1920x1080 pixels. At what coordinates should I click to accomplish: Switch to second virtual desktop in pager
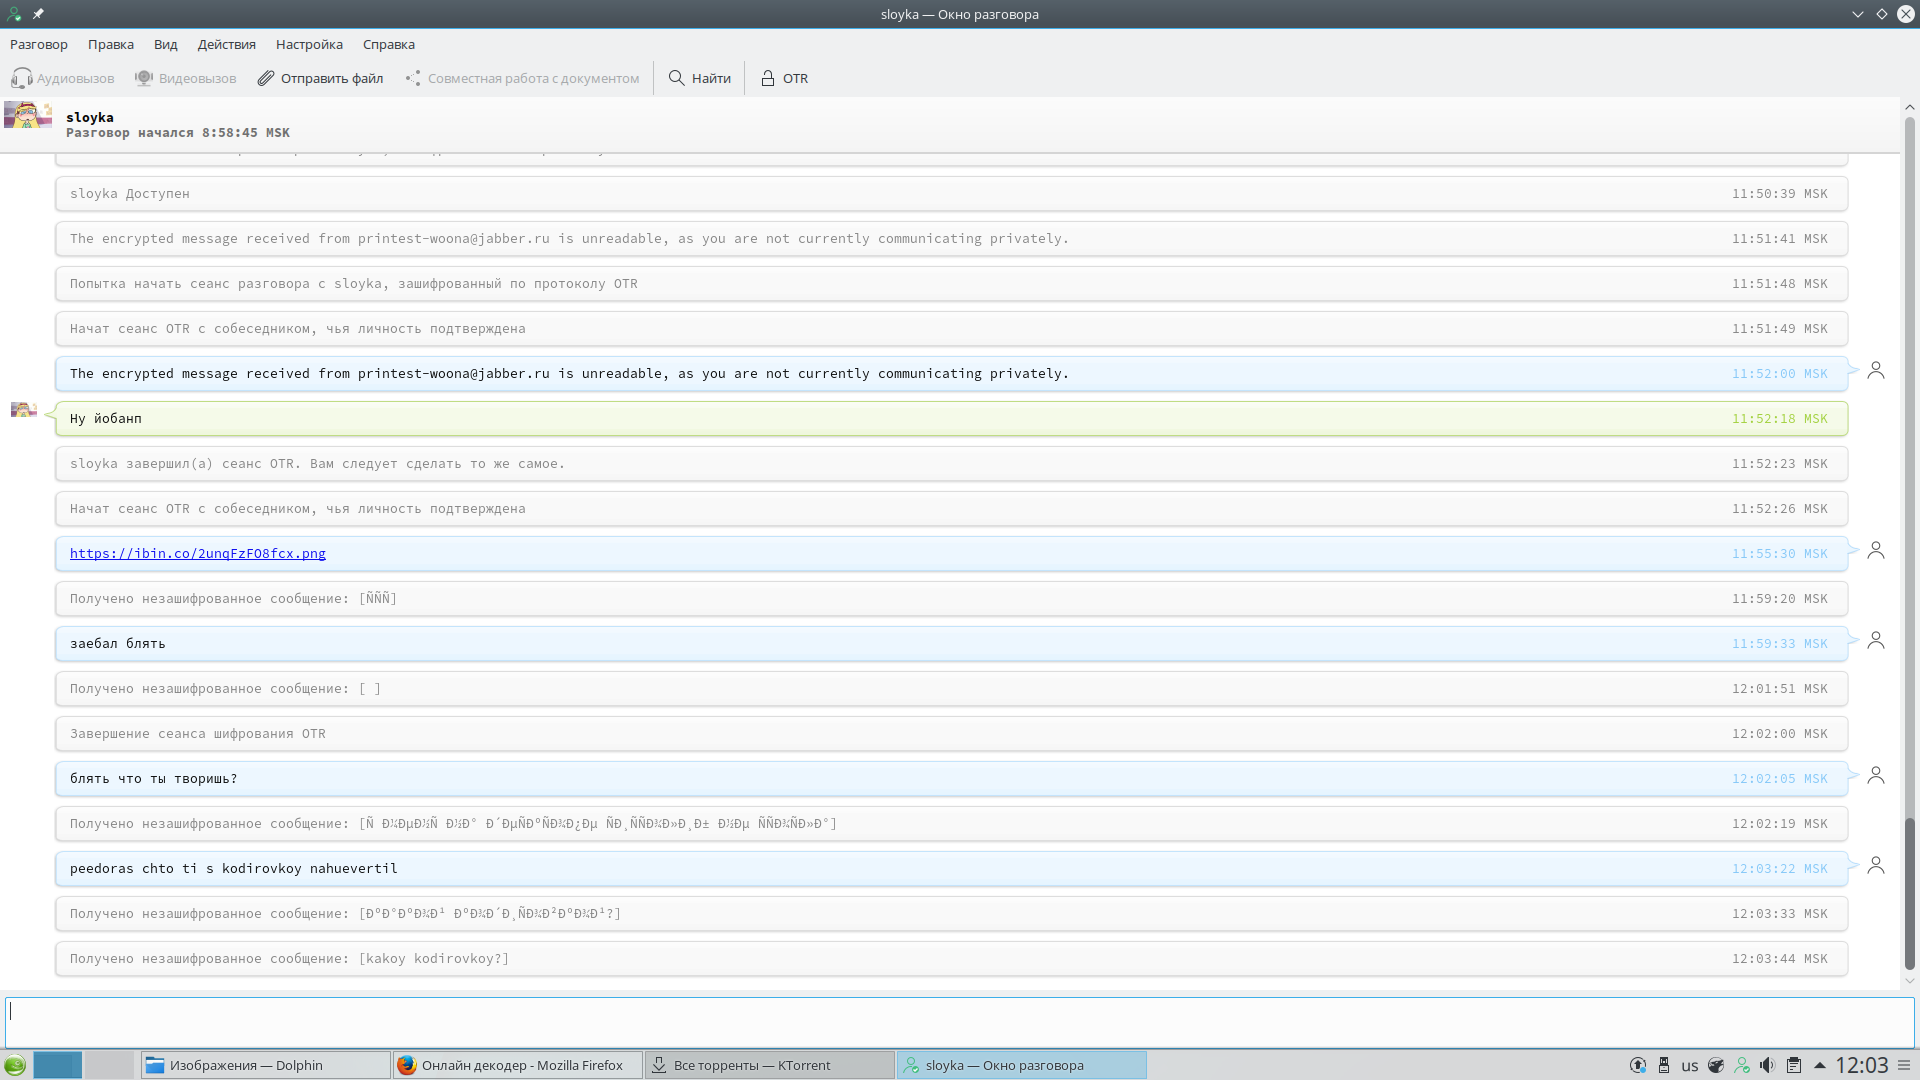pyautogui.click(x=109, y=1065)
